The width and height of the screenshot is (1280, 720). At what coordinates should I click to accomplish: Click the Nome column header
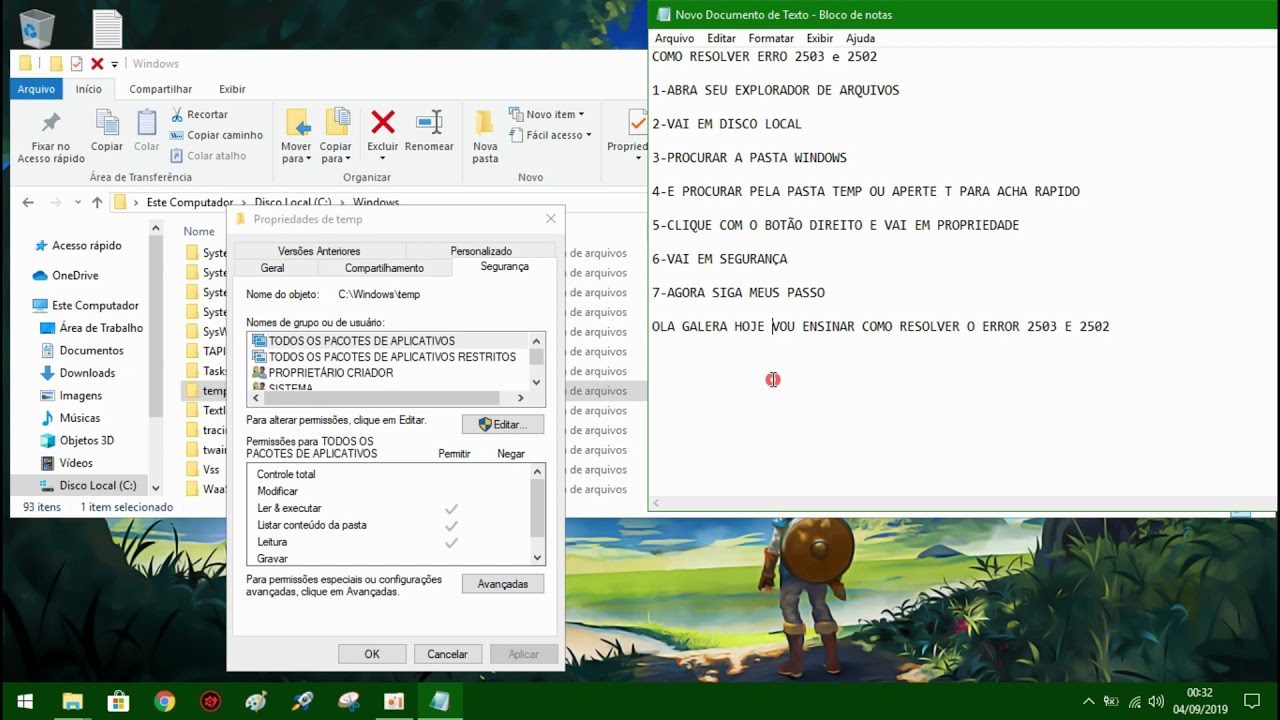tap(199, 231)
